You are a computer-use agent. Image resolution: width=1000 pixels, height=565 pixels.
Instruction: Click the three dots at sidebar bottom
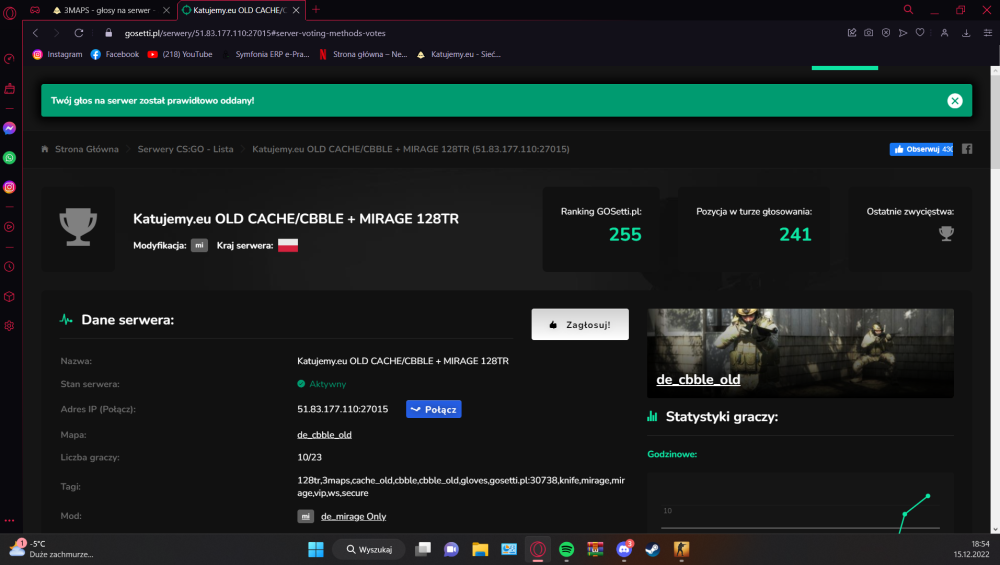10,520
